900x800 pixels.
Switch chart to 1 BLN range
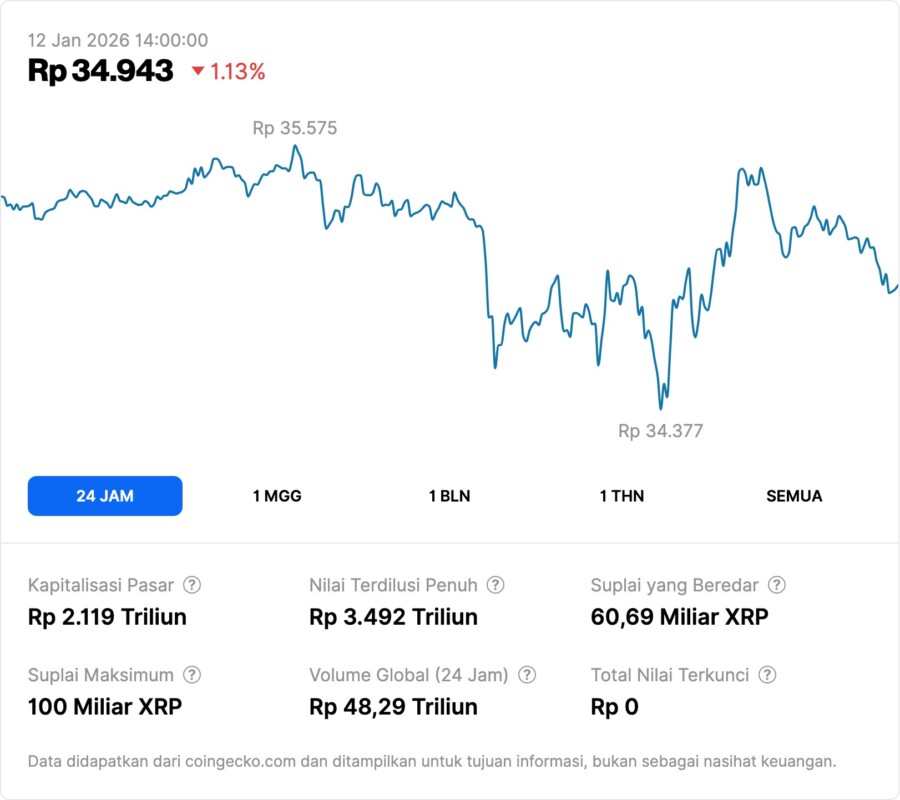[449, 496]
